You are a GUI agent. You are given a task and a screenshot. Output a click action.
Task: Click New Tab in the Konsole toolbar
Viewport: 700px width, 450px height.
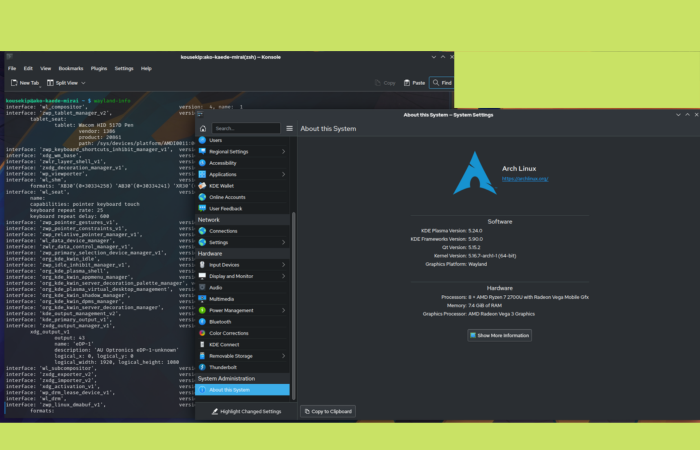25,83
